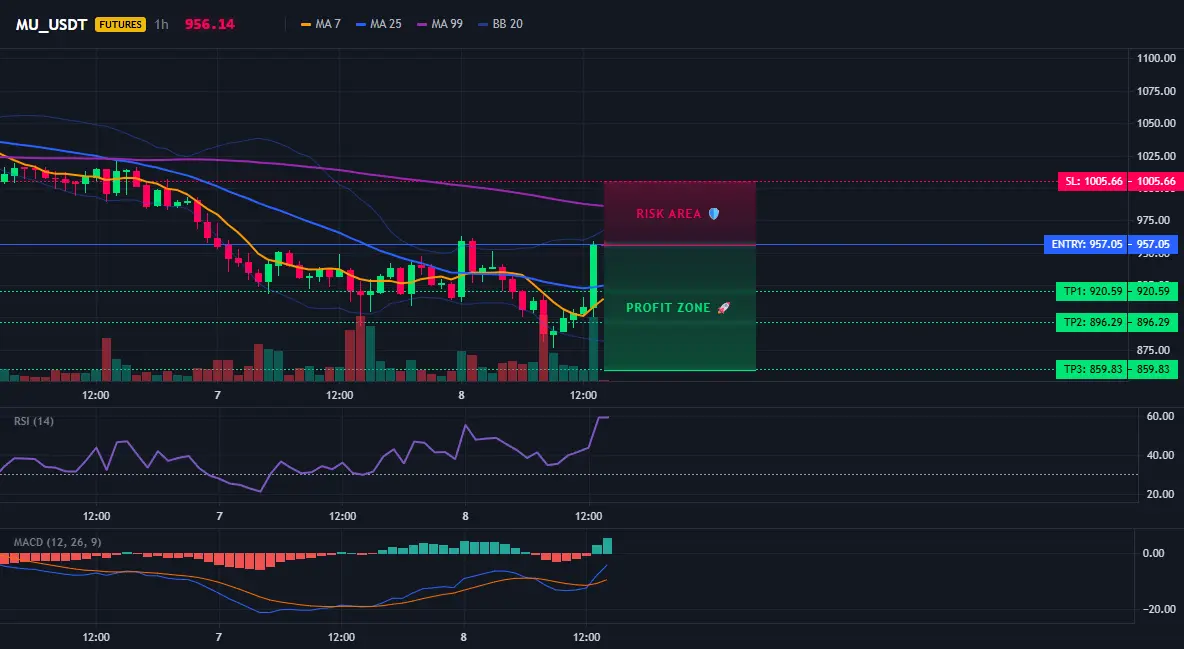Click the RSI 40.00 axis value
The height and width of the screenshot is (649, 1184).
pyautogui.click(x=1160, y=455)
